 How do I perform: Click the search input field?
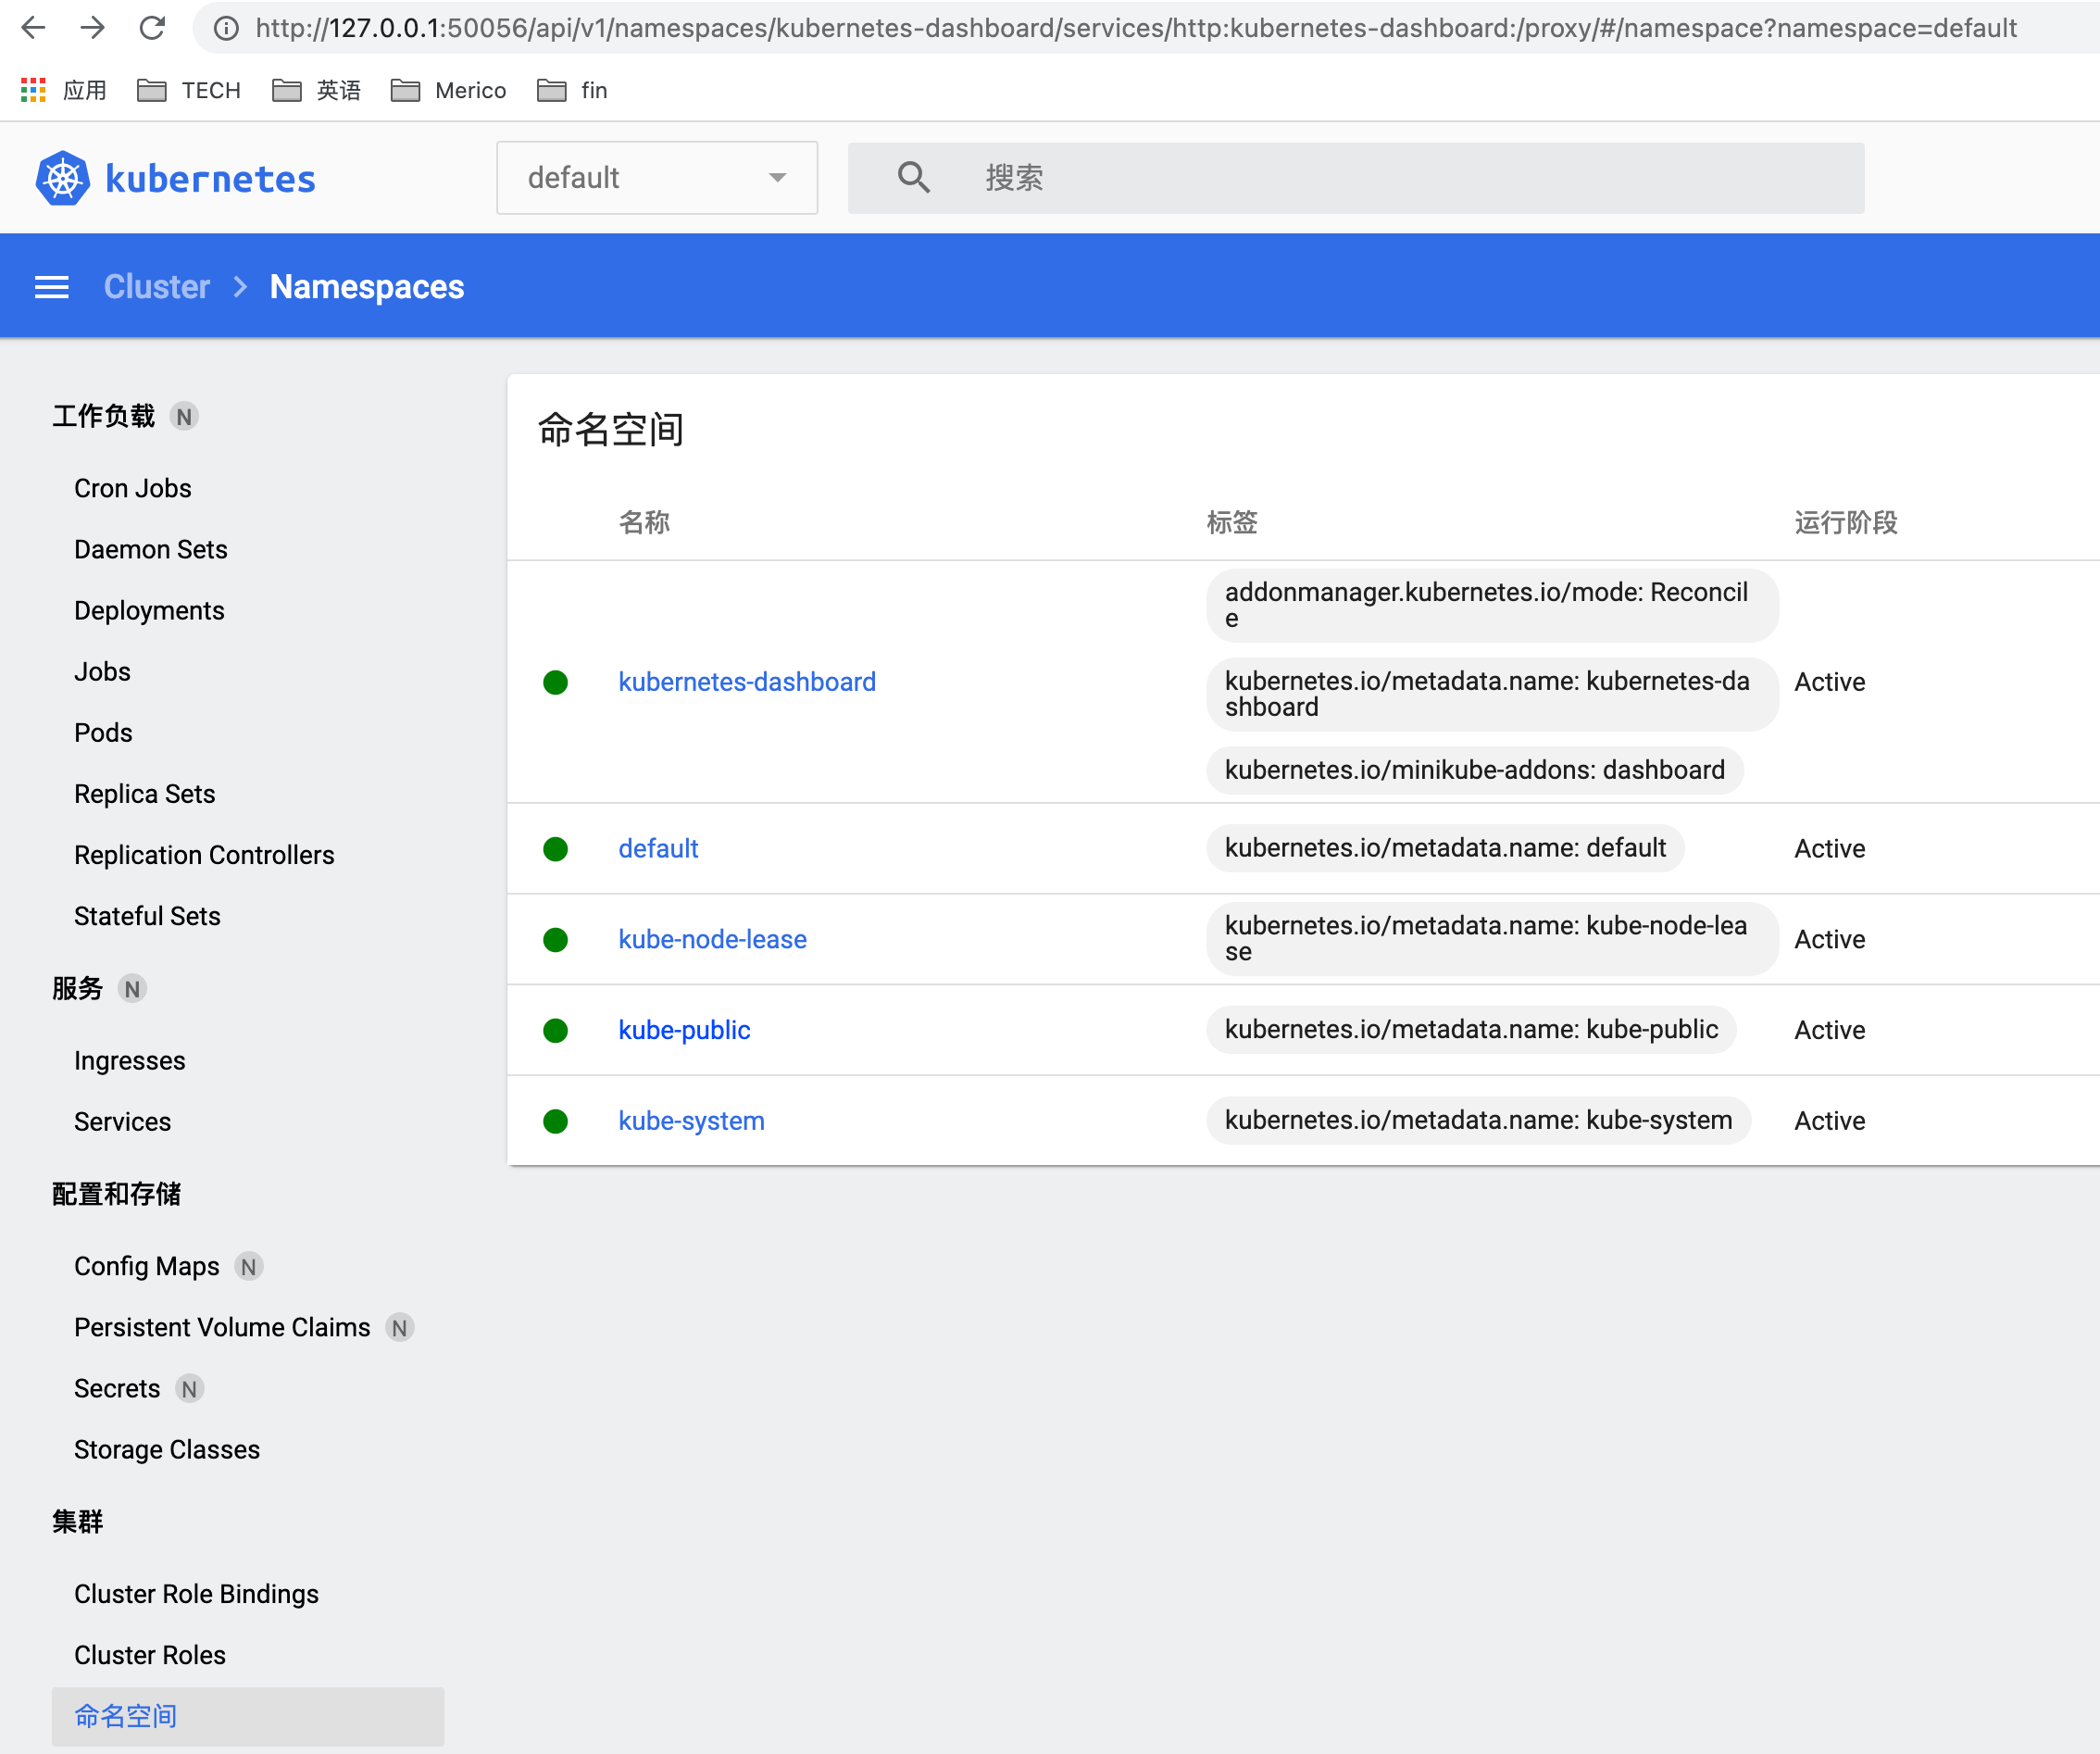click(x=1400, y=178)
